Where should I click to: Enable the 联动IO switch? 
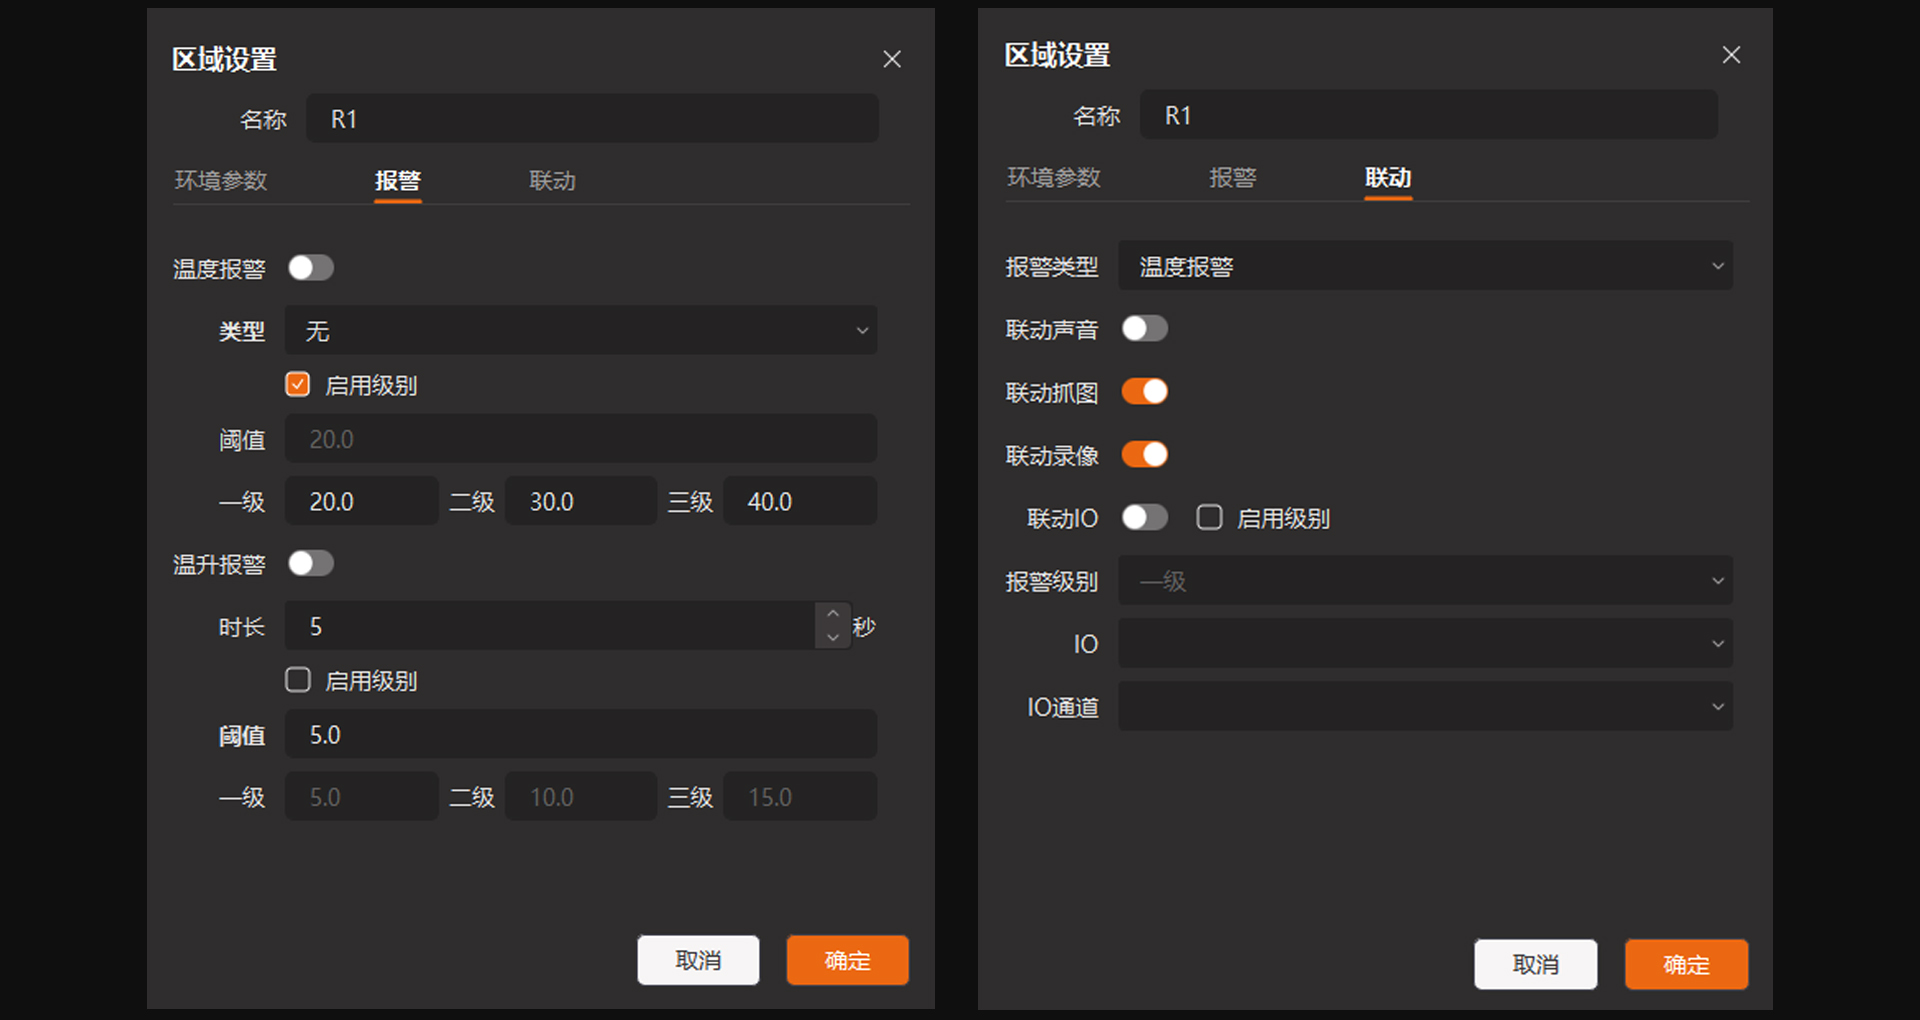(1144, 518)
